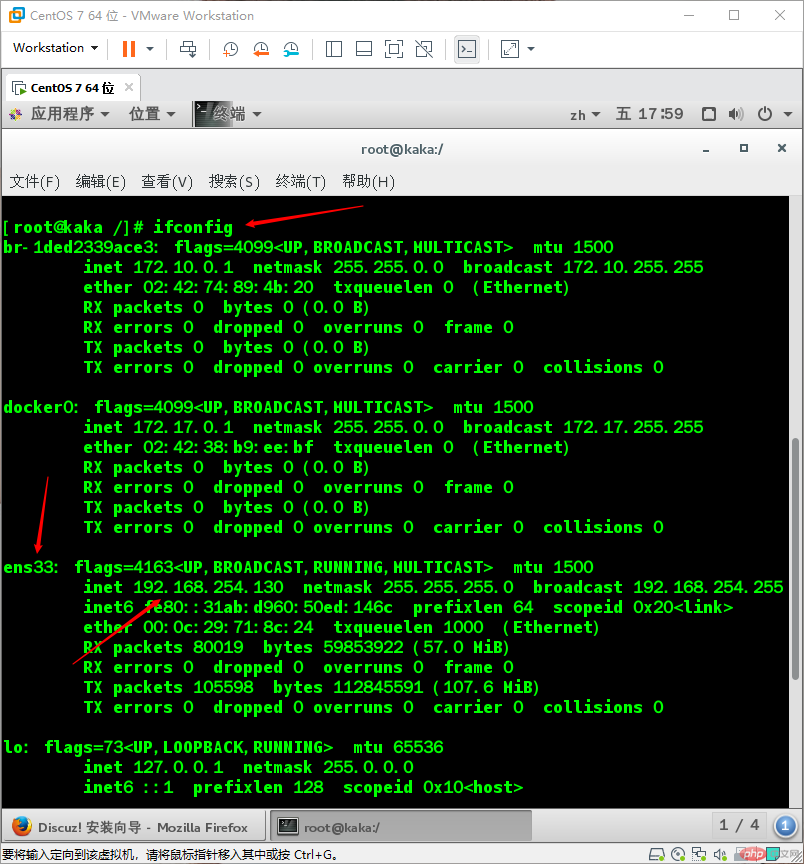Toggle the thumbnail bar visibility icon
Screen dimensions: 804x864
tap(363, 48)
